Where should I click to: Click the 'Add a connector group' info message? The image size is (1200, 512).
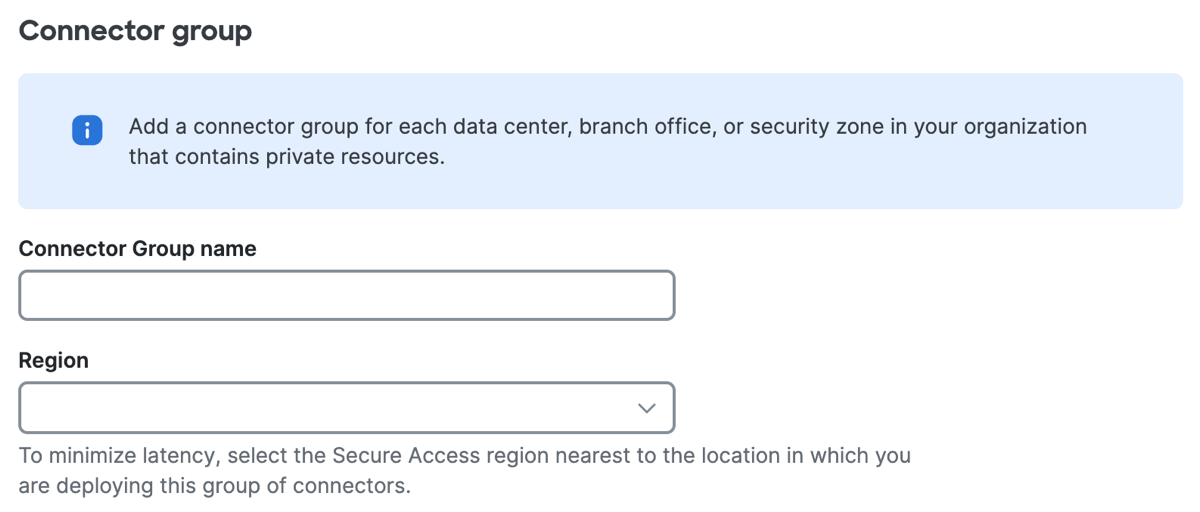pyautogui.click(x=608, y=142)
